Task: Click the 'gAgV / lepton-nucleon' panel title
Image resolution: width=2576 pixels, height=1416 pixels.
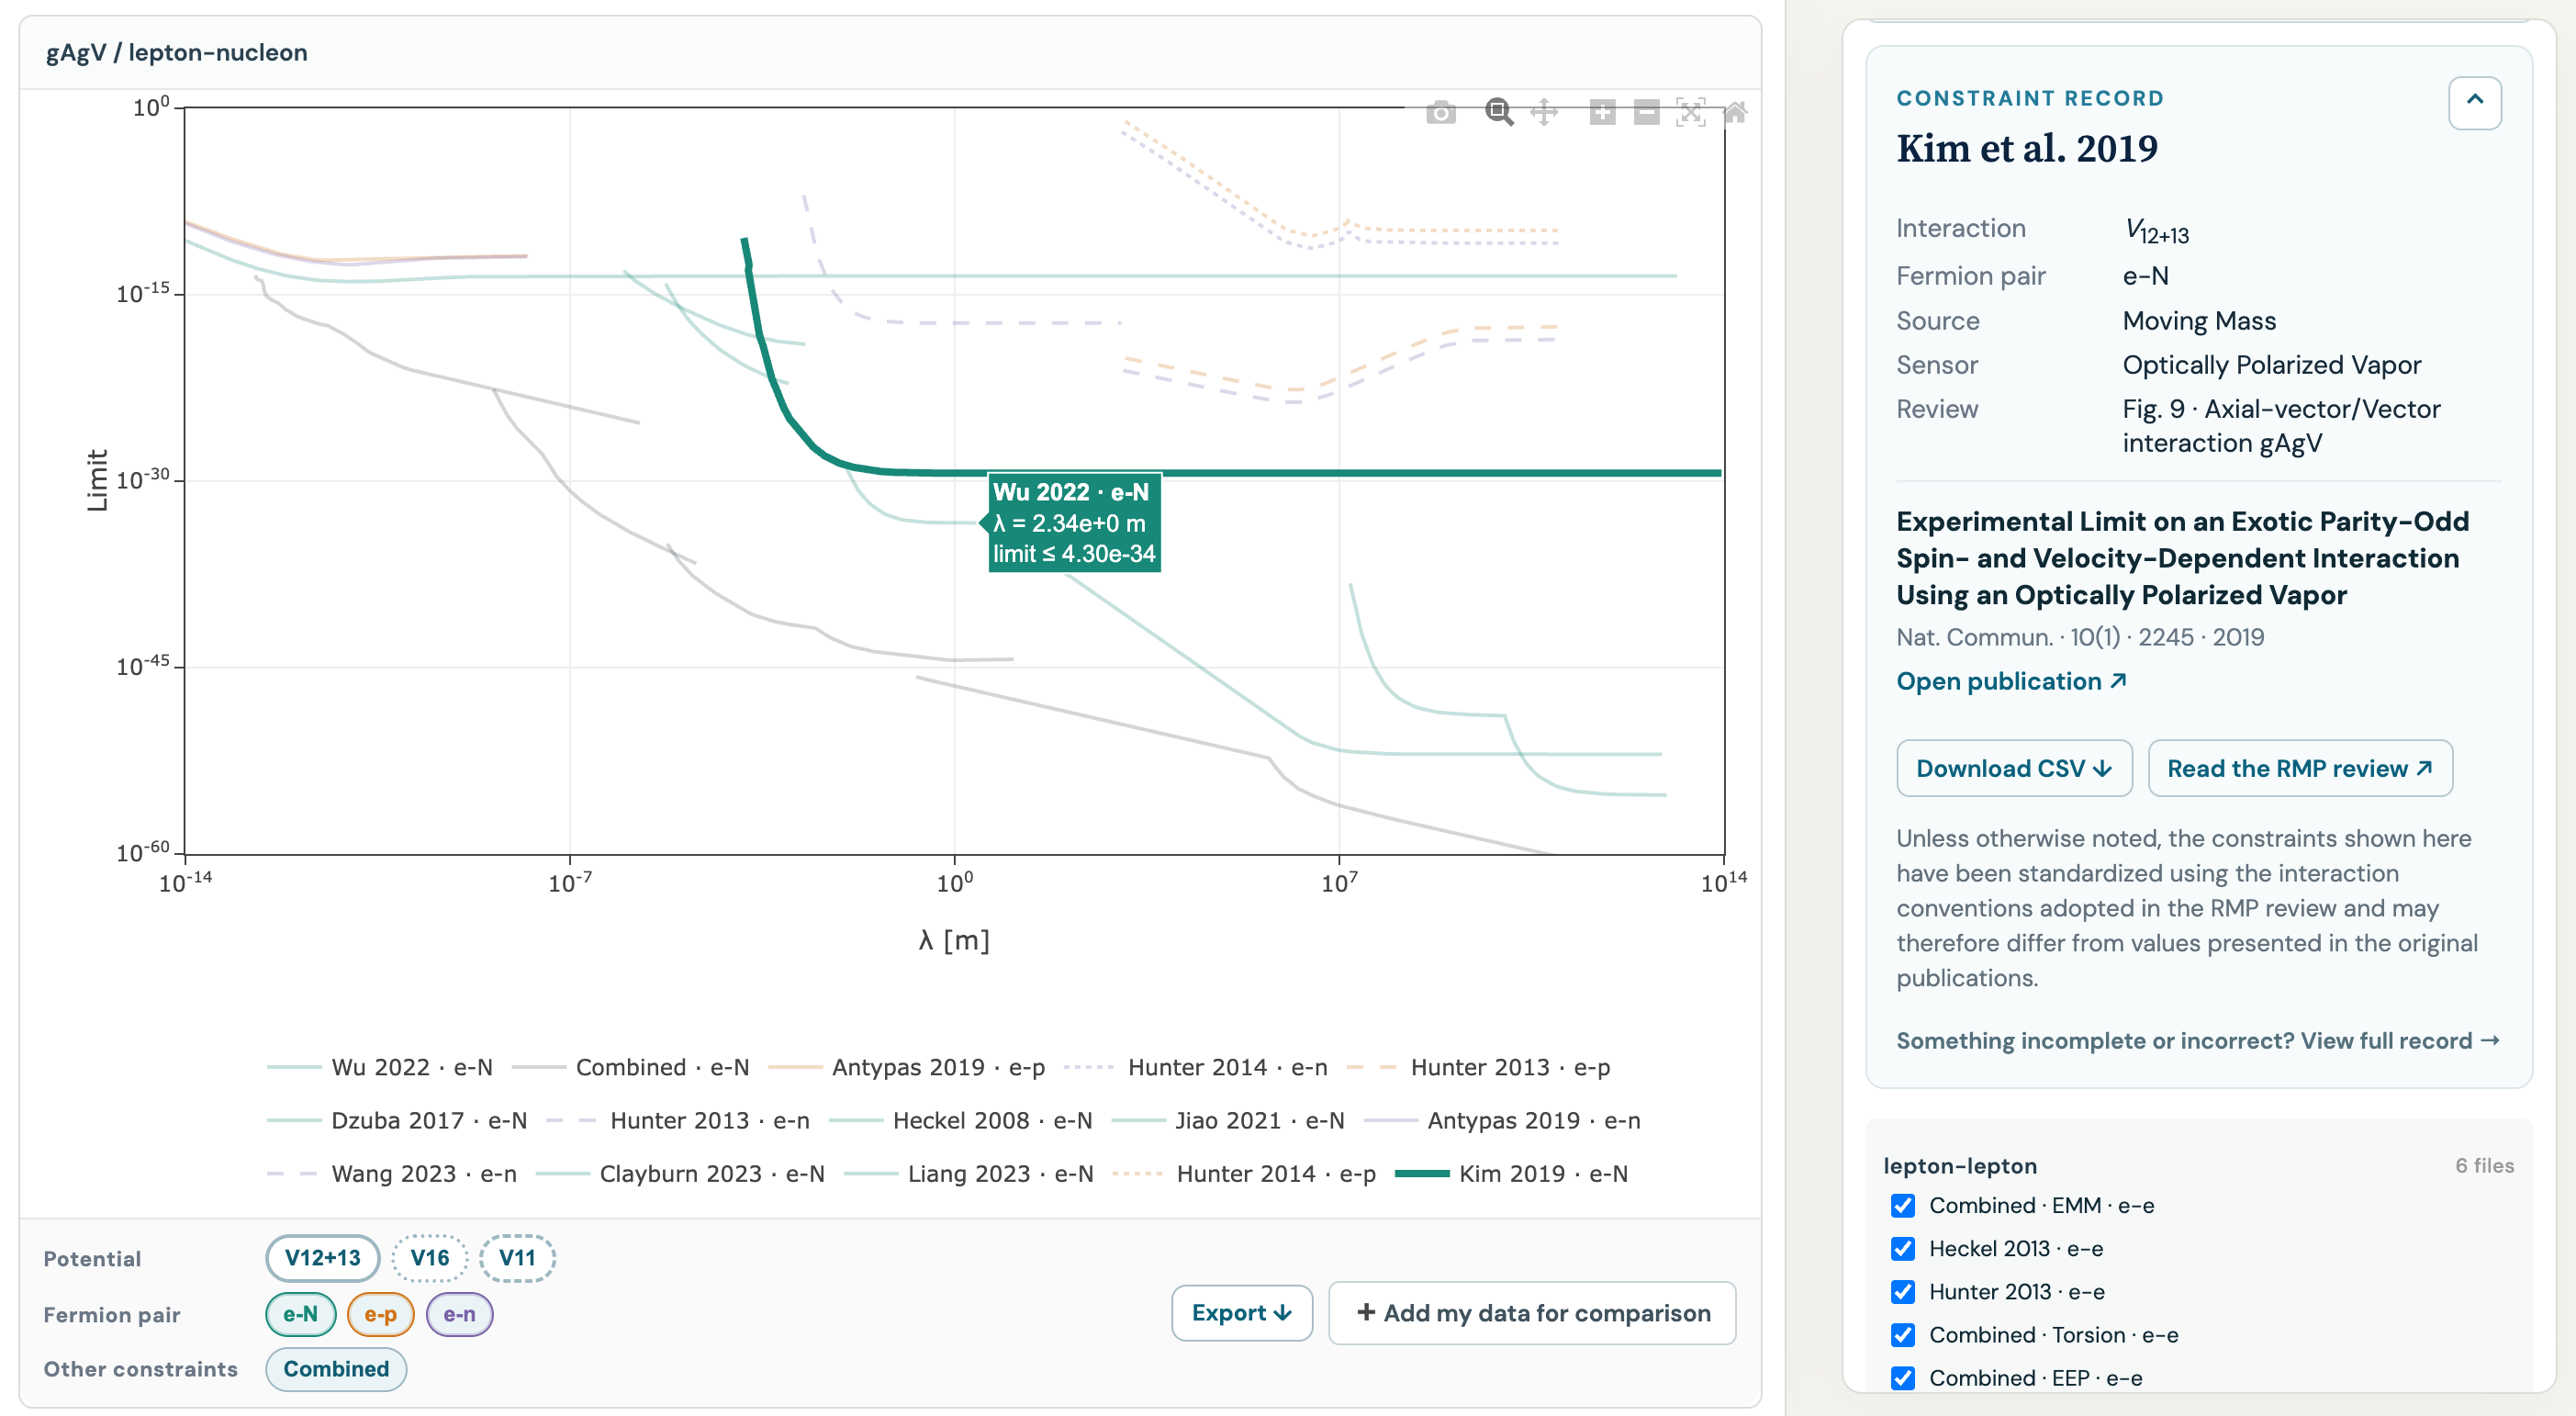Action: (x=176, y=52)
